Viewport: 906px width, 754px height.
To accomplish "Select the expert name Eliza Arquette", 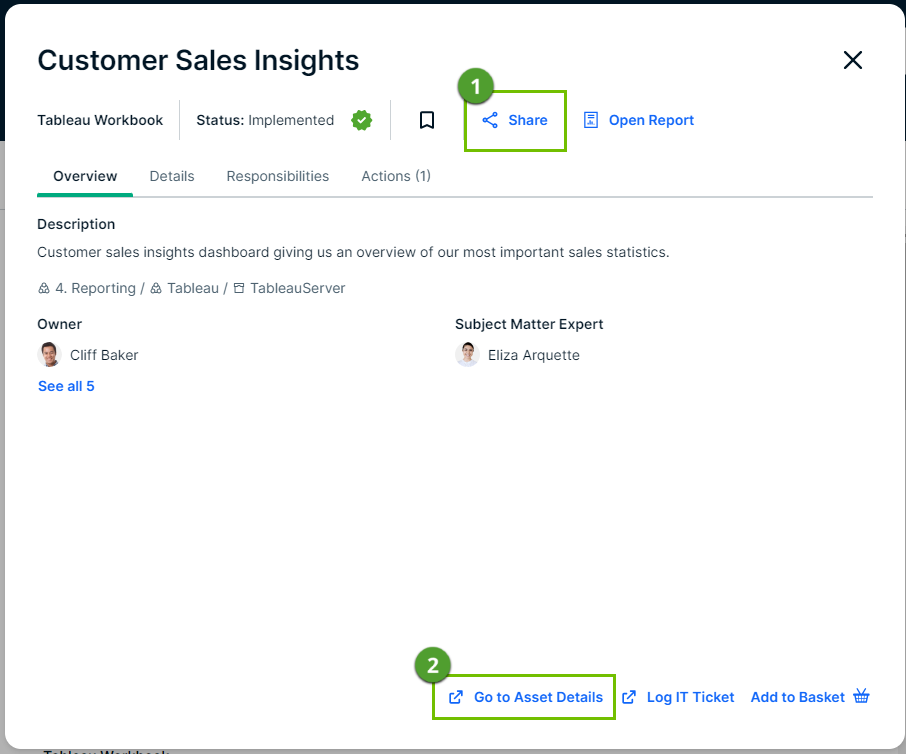I will tap(533, 355).
